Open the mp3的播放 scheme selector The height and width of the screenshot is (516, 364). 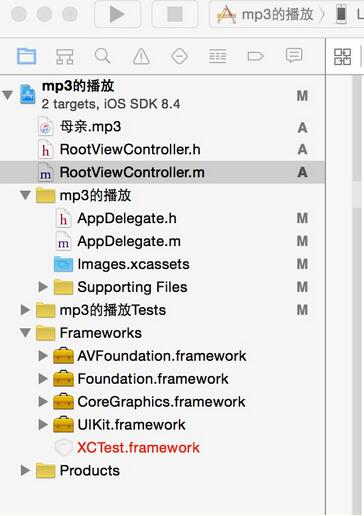pos(270,14)
